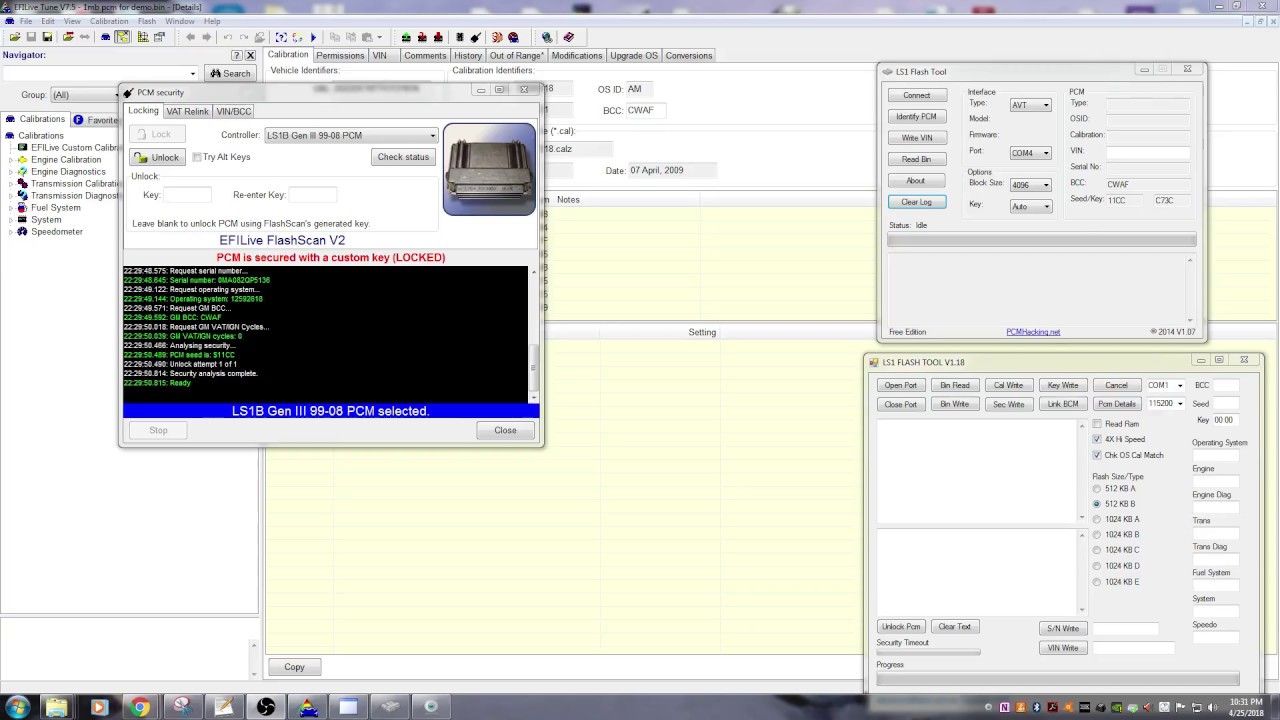Enable the Read Ram checkbox
This screenshot has width=1280, height=720.
tap(1097, 424)
